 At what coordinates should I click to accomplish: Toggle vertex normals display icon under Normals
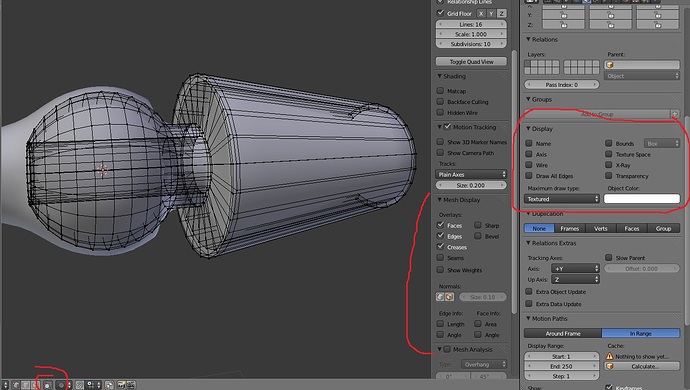440,297
